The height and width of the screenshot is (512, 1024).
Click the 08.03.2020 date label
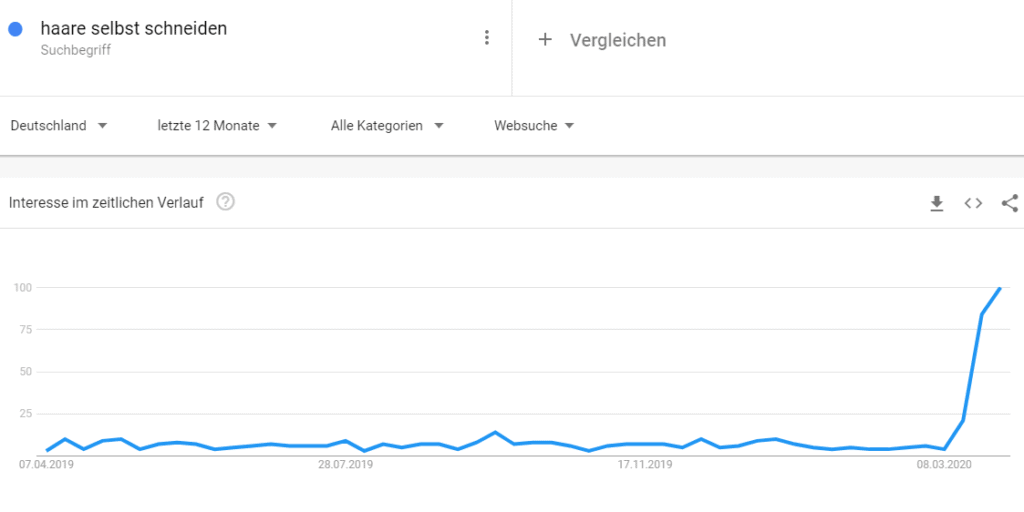[944, 465]
